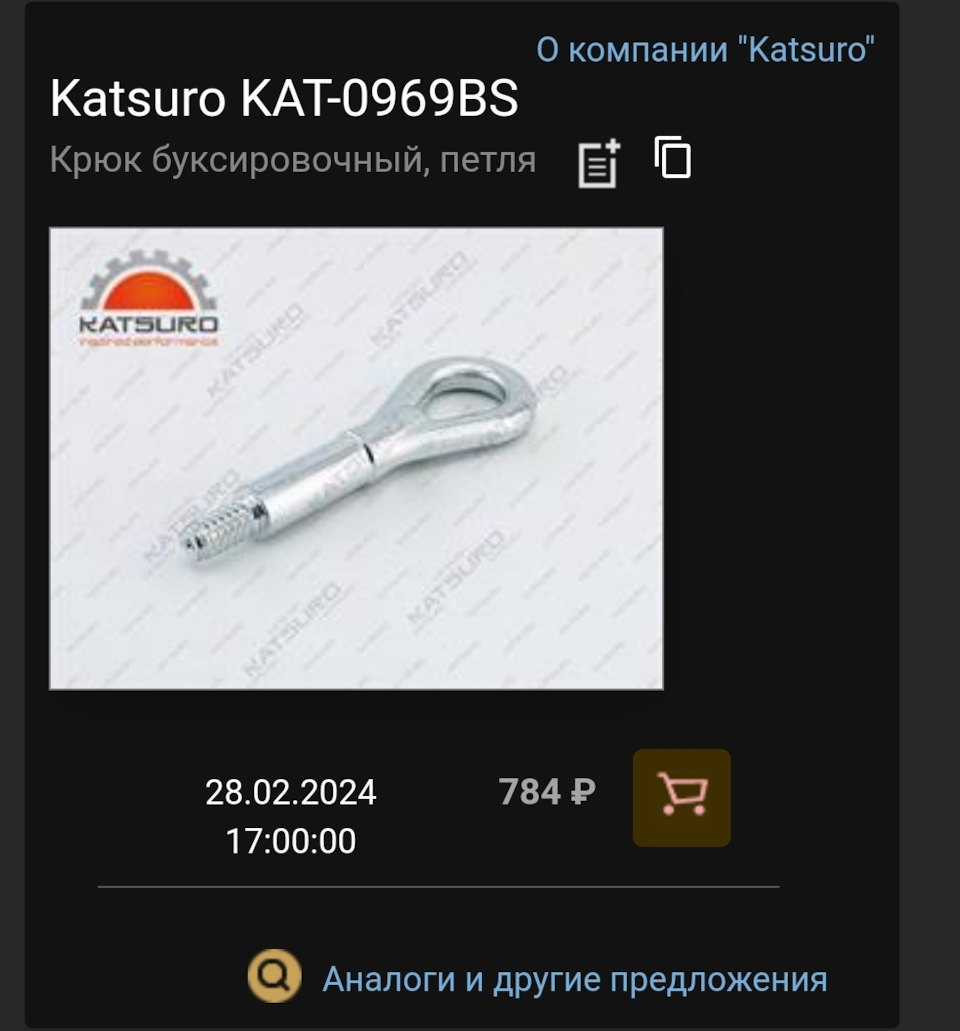
Task: Open the О компании "Katsuro" link
Action: (x=706, y=49)
